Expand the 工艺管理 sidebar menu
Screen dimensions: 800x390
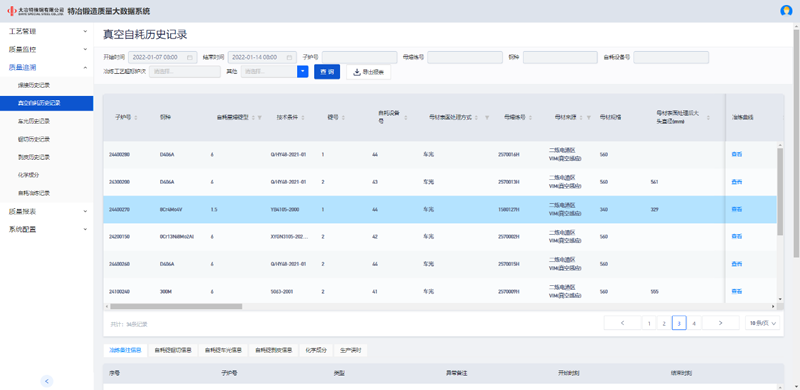coord(47,31)
